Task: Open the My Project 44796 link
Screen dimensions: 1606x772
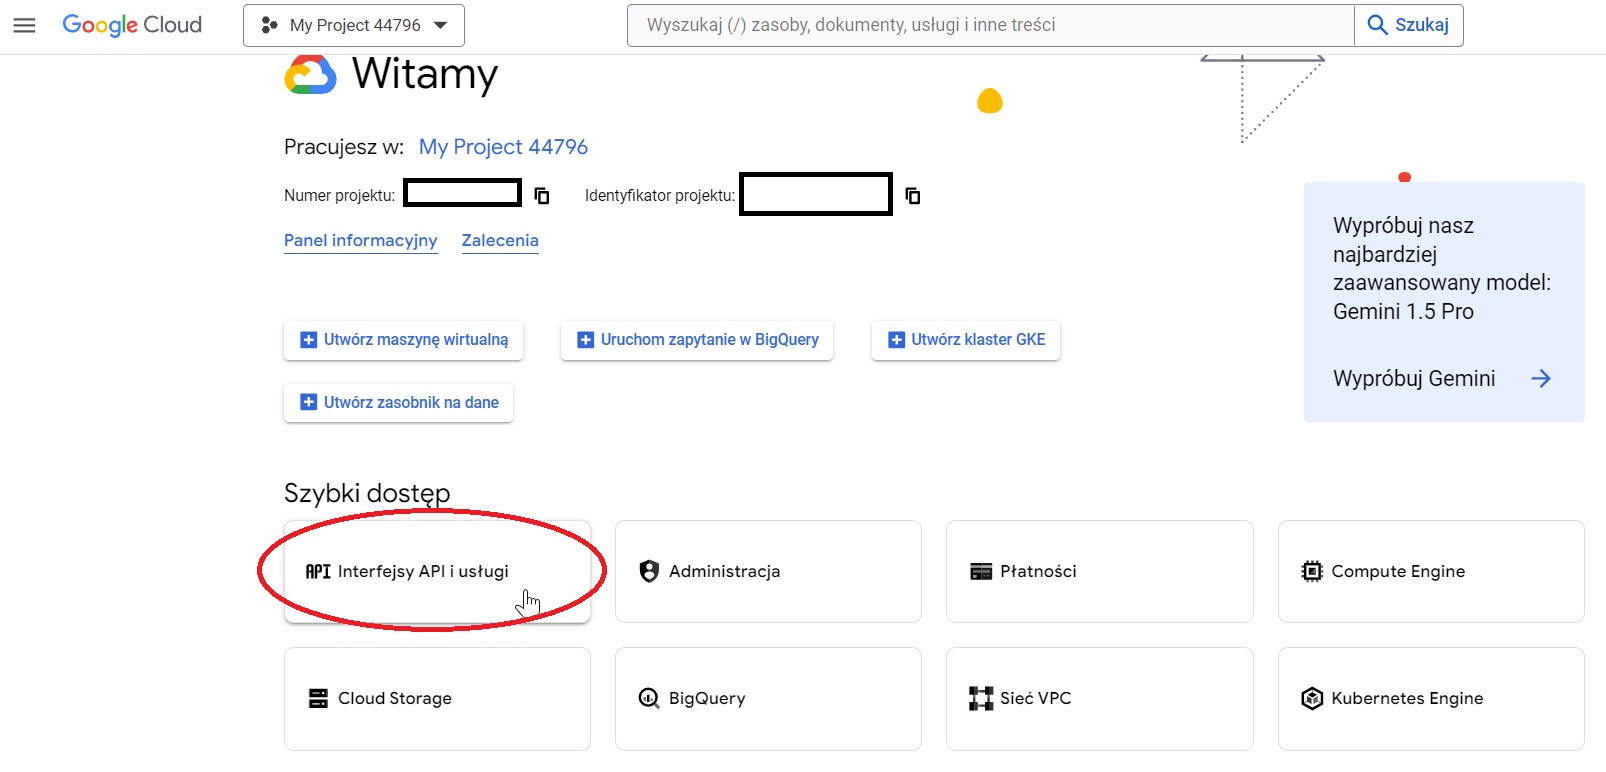Action: [503, 147]
